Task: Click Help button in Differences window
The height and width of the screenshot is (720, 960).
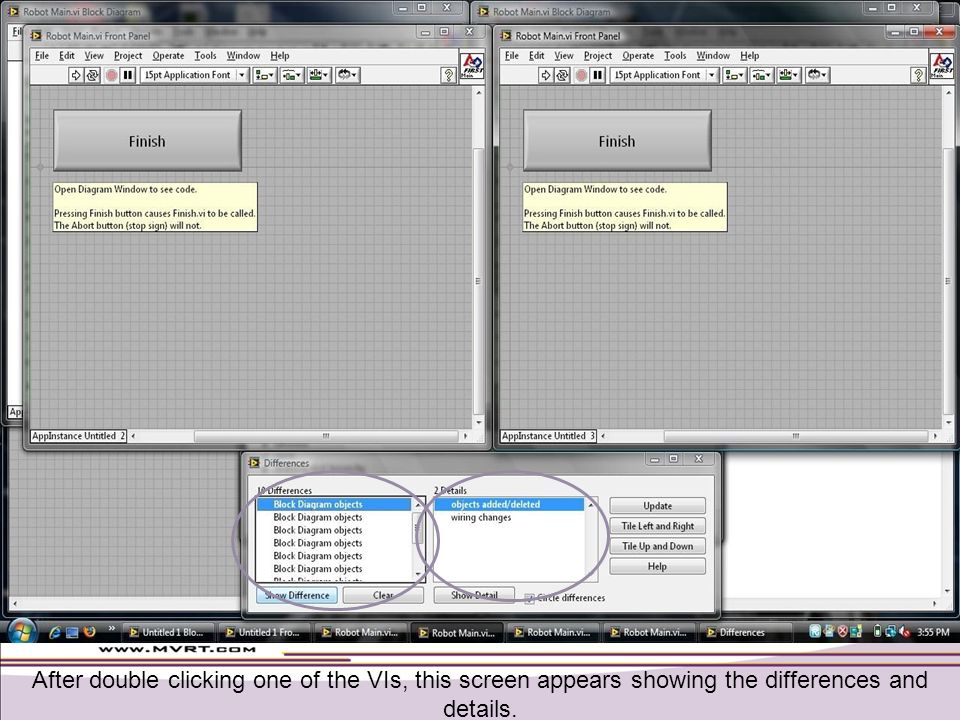Action: point(658,566)
